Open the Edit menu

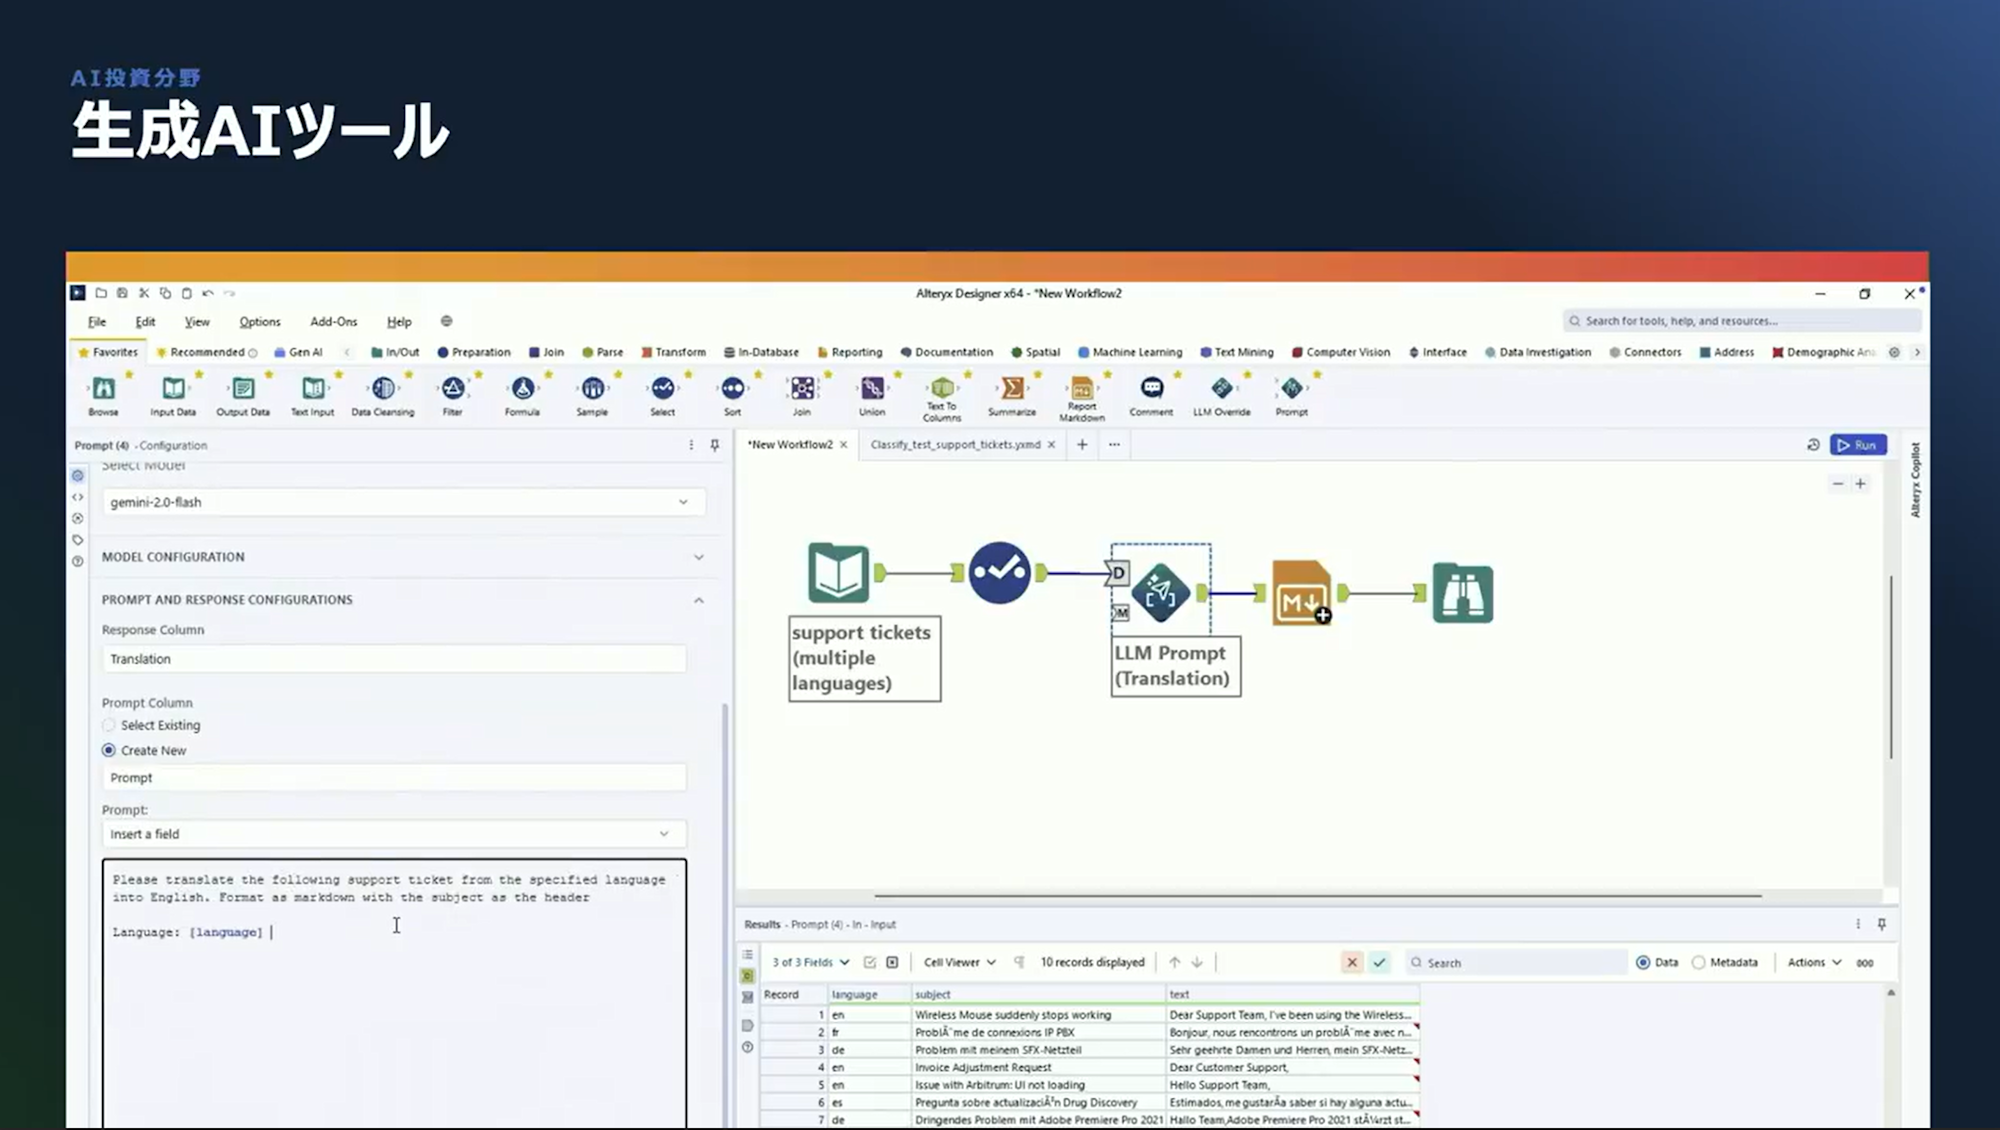point(145,322)
